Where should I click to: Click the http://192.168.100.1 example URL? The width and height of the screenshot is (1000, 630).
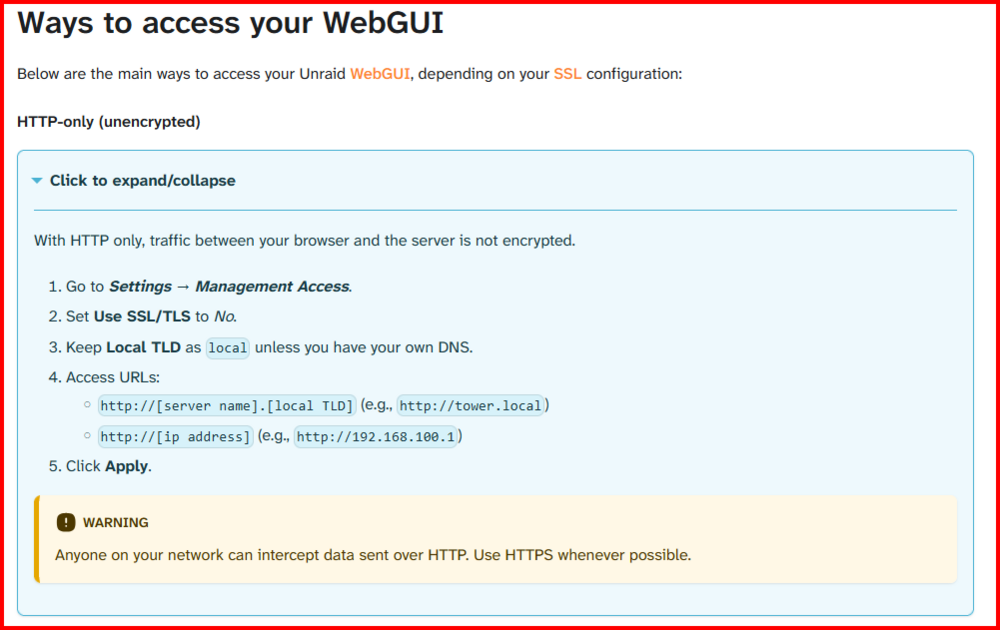click(x=376, y=437)
